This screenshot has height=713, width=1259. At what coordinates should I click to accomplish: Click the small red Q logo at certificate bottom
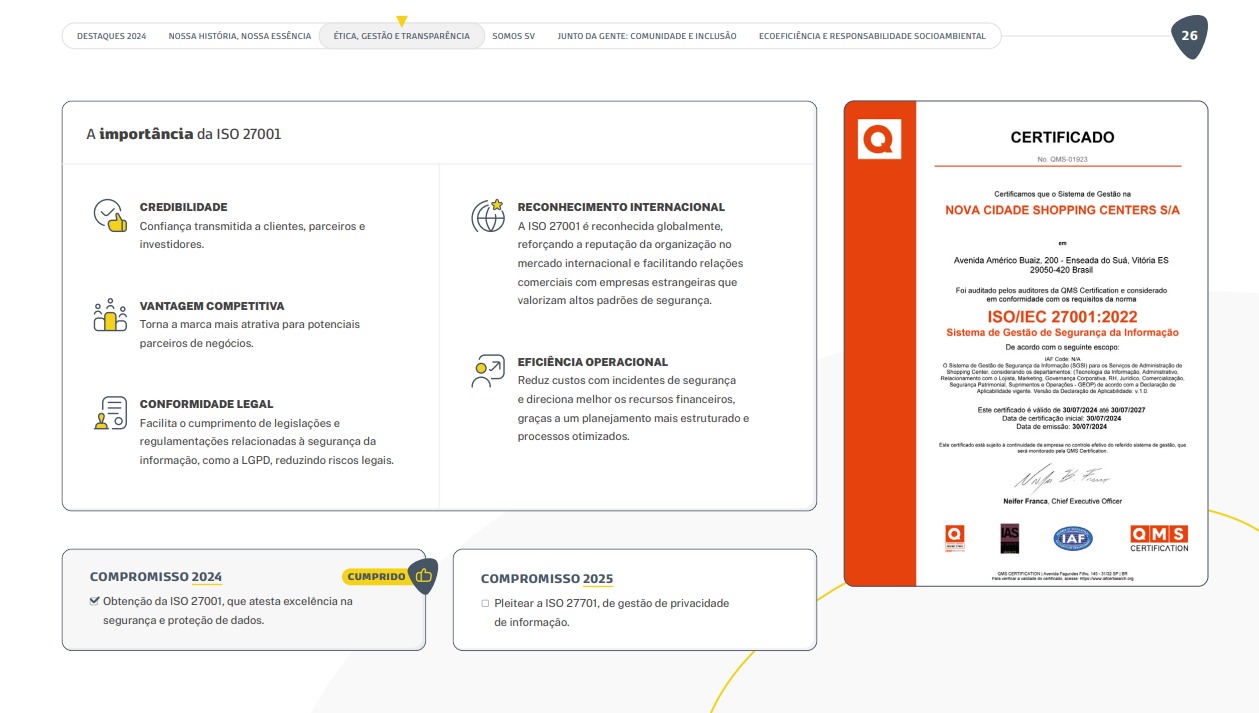pos(955,537)
